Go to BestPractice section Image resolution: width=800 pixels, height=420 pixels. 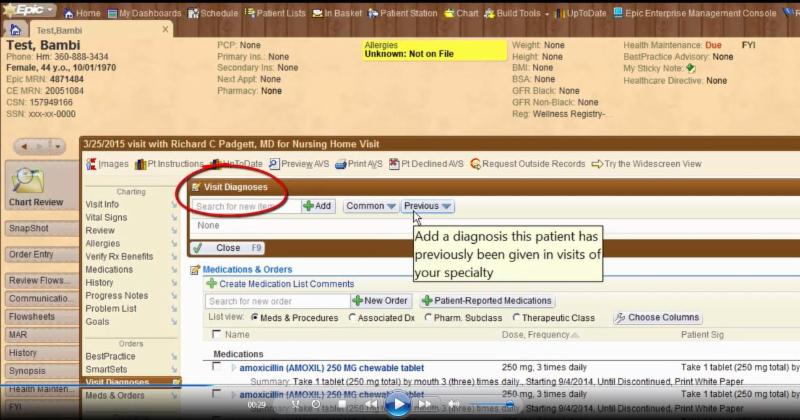point(110,356)
